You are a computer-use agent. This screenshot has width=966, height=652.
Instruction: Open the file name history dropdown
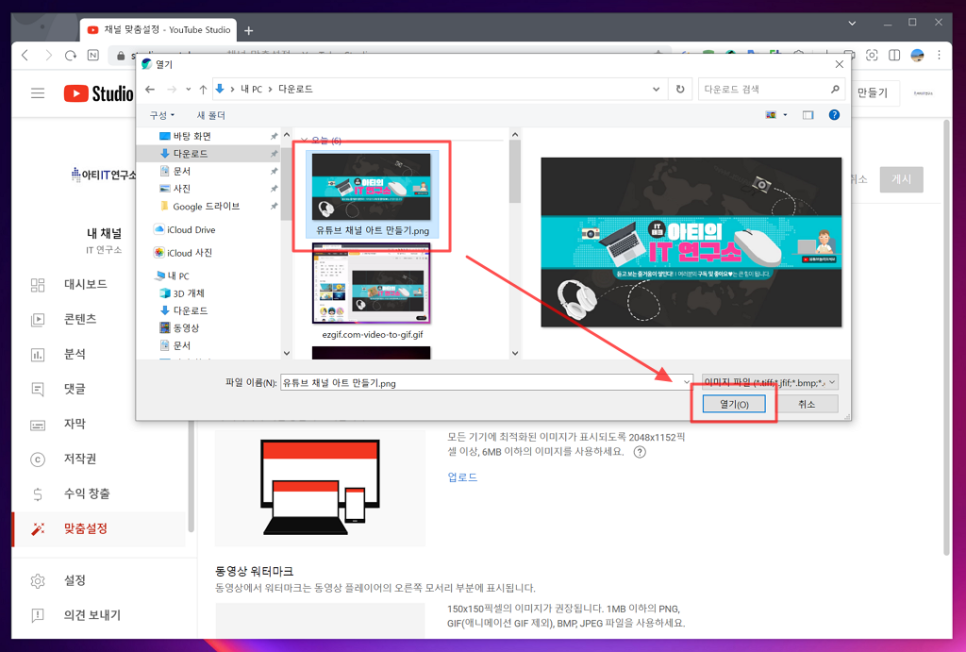click(x=686, y=383)
